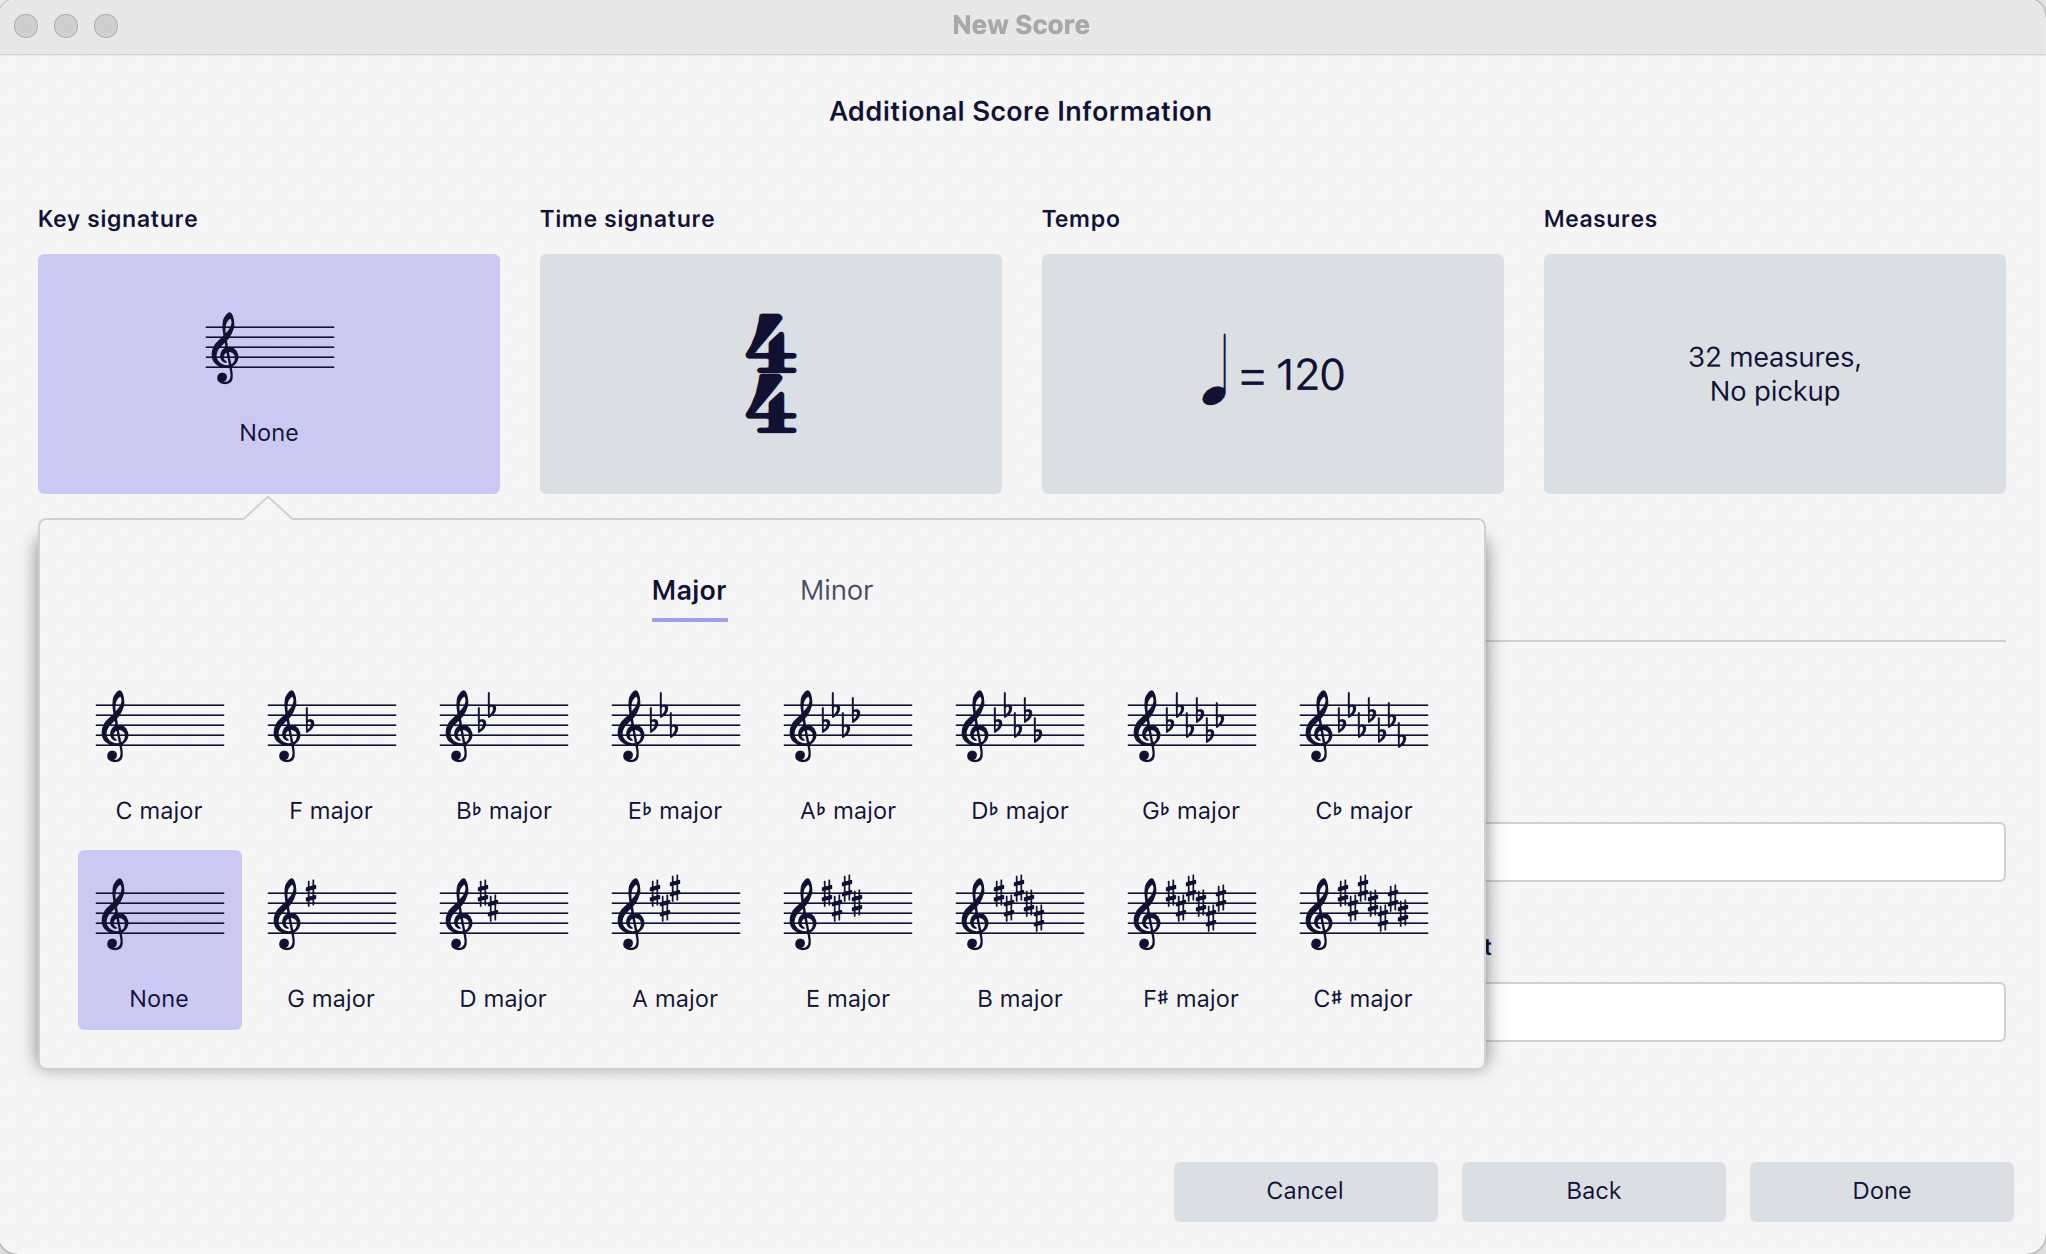Screen dimensions: 2046x1254
Task: Select the G major key signature
Action: point(330,940)
